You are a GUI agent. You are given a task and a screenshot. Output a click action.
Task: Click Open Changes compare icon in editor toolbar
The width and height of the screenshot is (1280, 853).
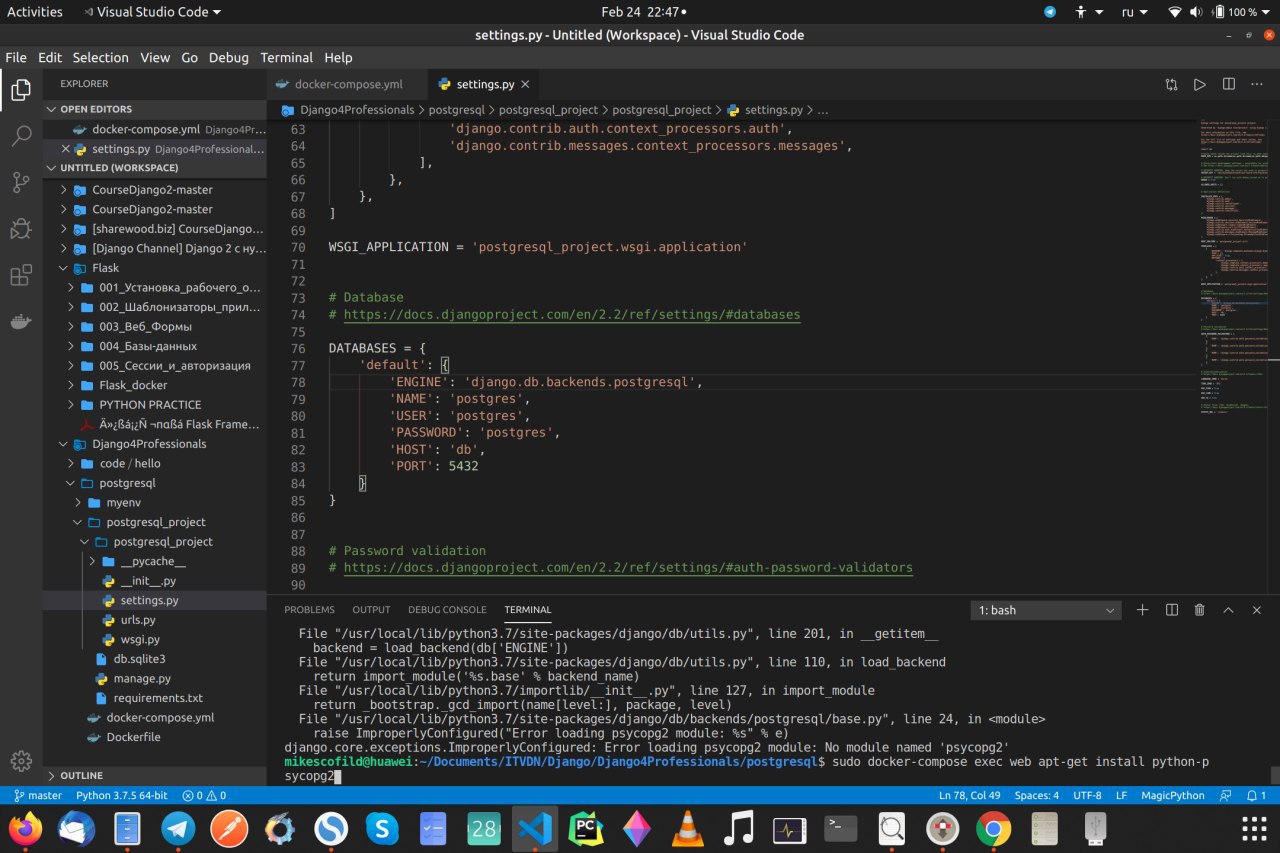click(x=1171, y=85)
